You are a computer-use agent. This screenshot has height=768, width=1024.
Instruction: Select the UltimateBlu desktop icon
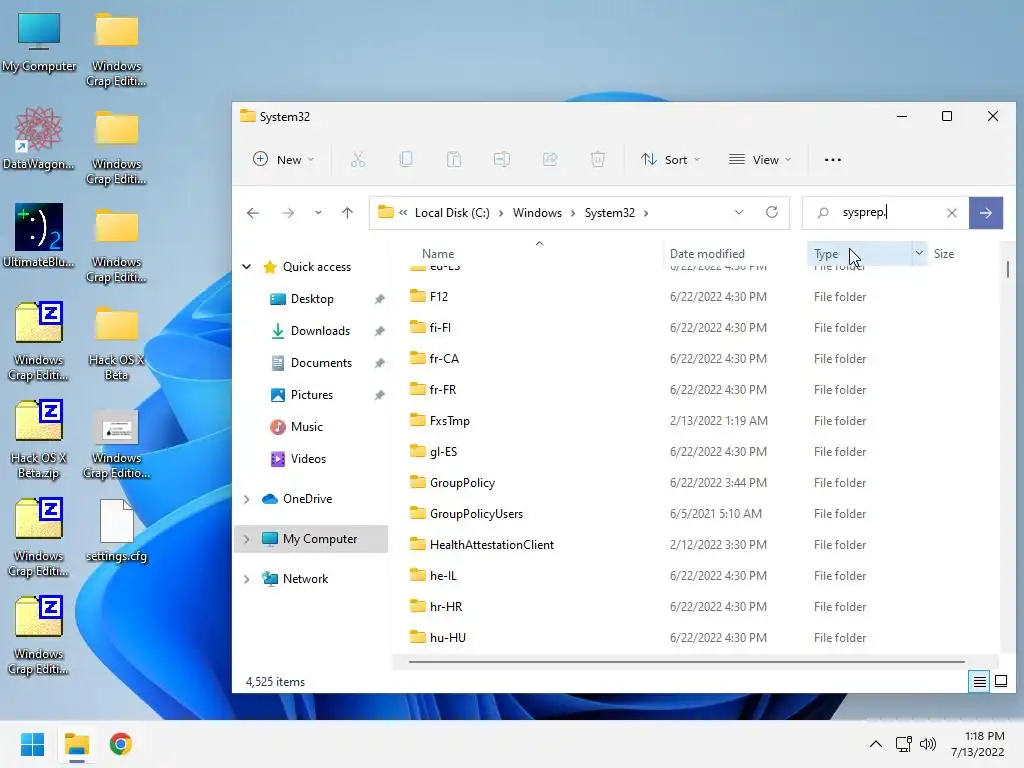[39, 236]
